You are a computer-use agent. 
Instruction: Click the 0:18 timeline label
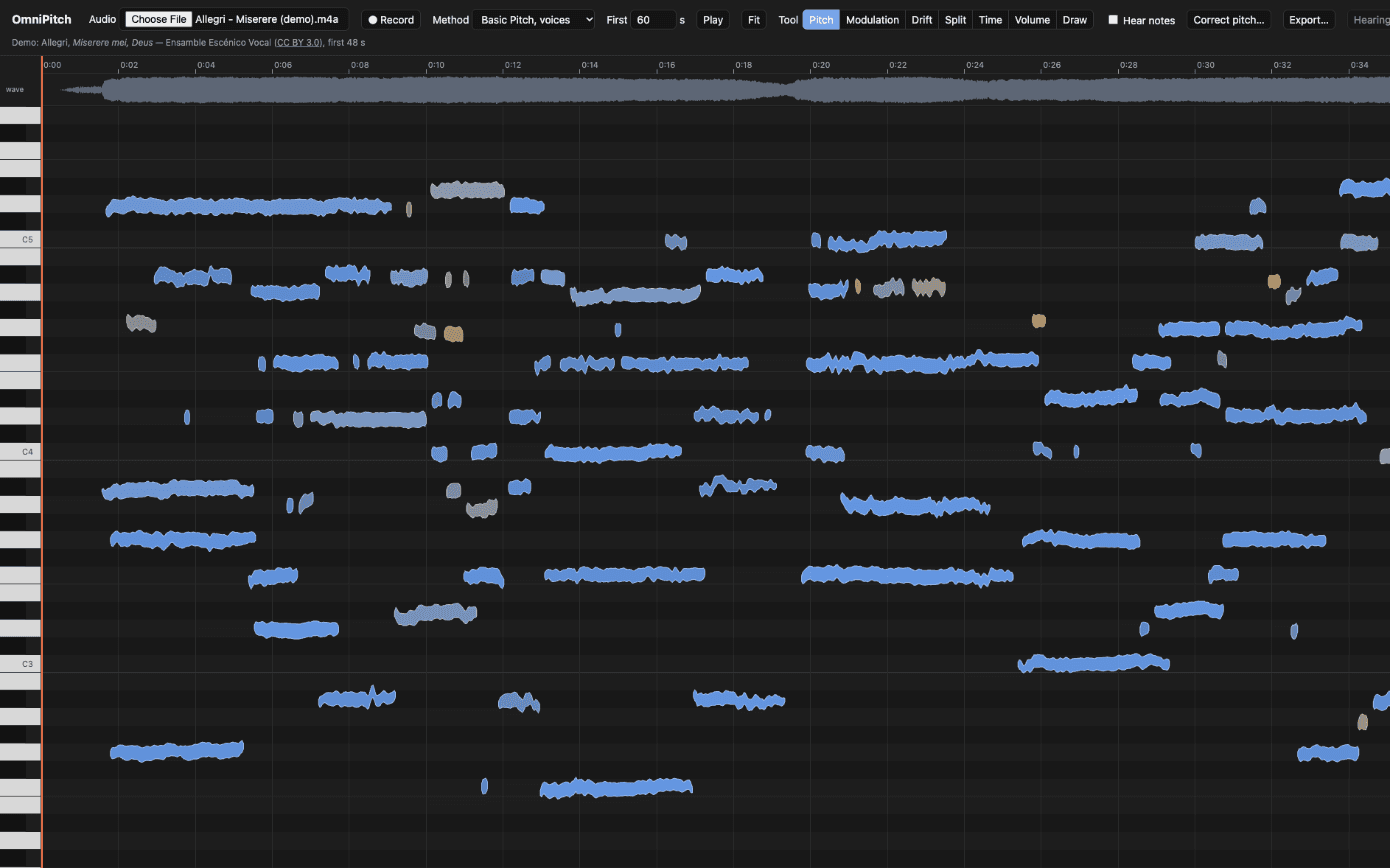click(x=743, y=65)
